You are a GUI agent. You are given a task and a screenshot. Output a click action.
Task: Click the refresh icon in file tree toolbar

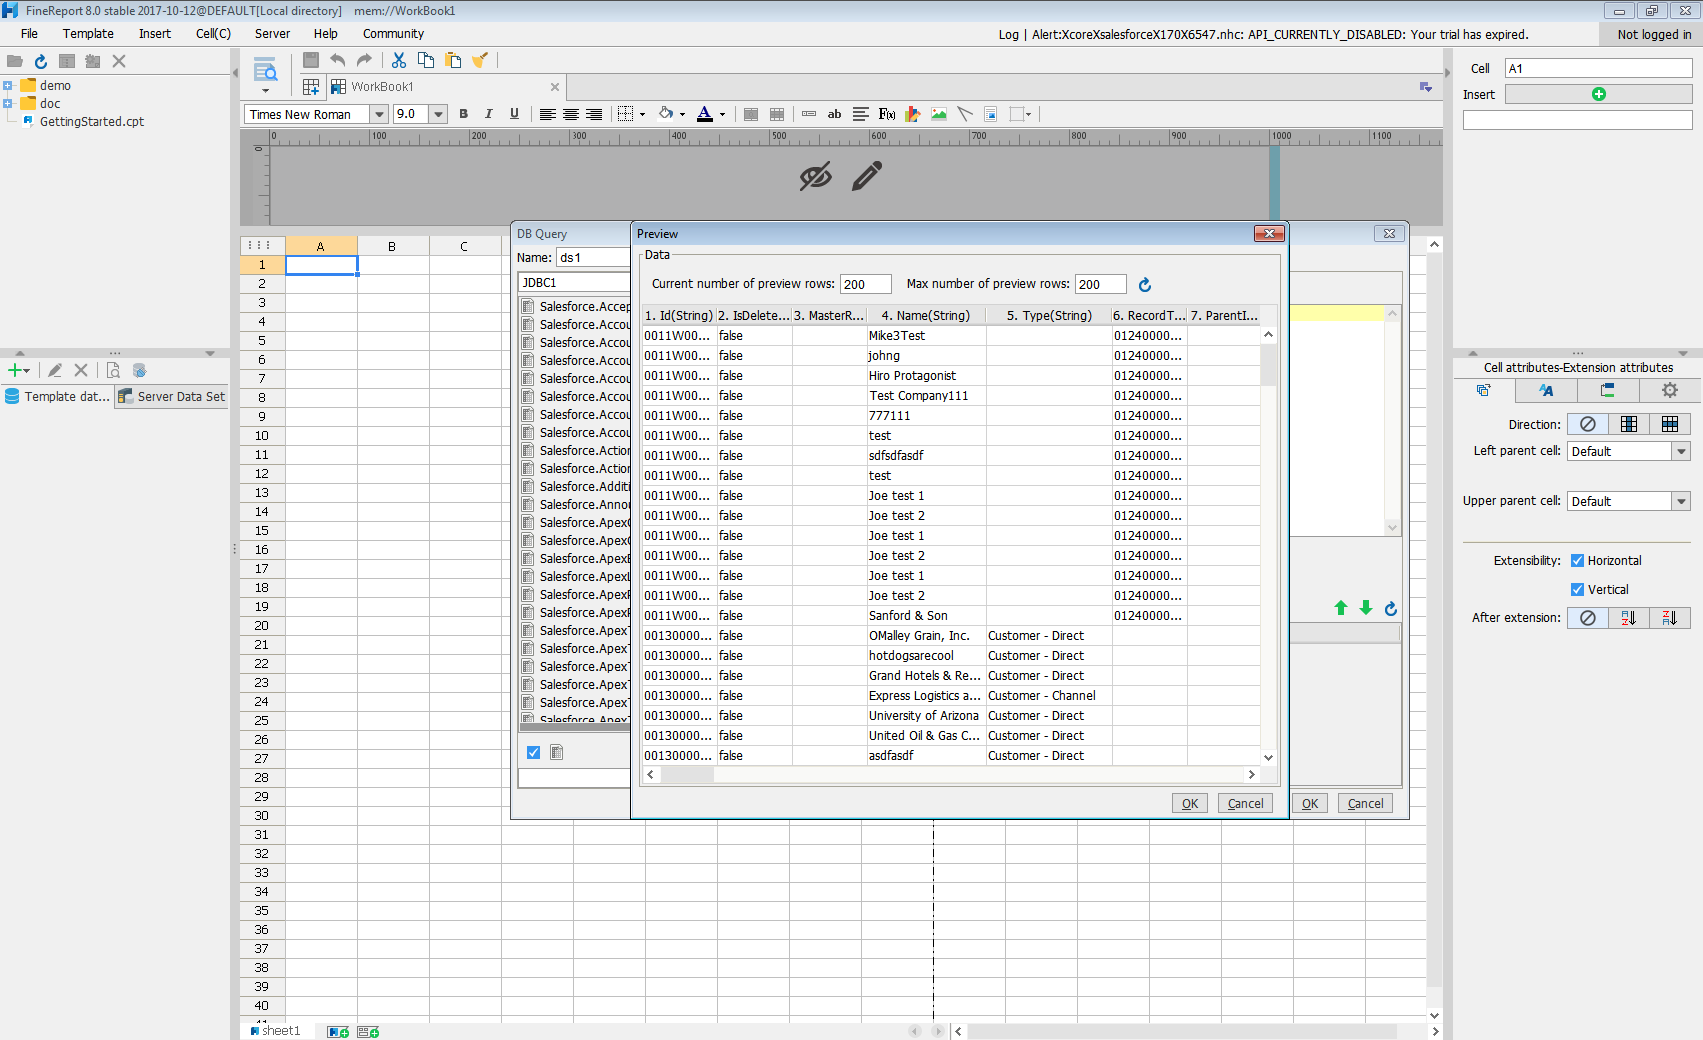[41, 61]
